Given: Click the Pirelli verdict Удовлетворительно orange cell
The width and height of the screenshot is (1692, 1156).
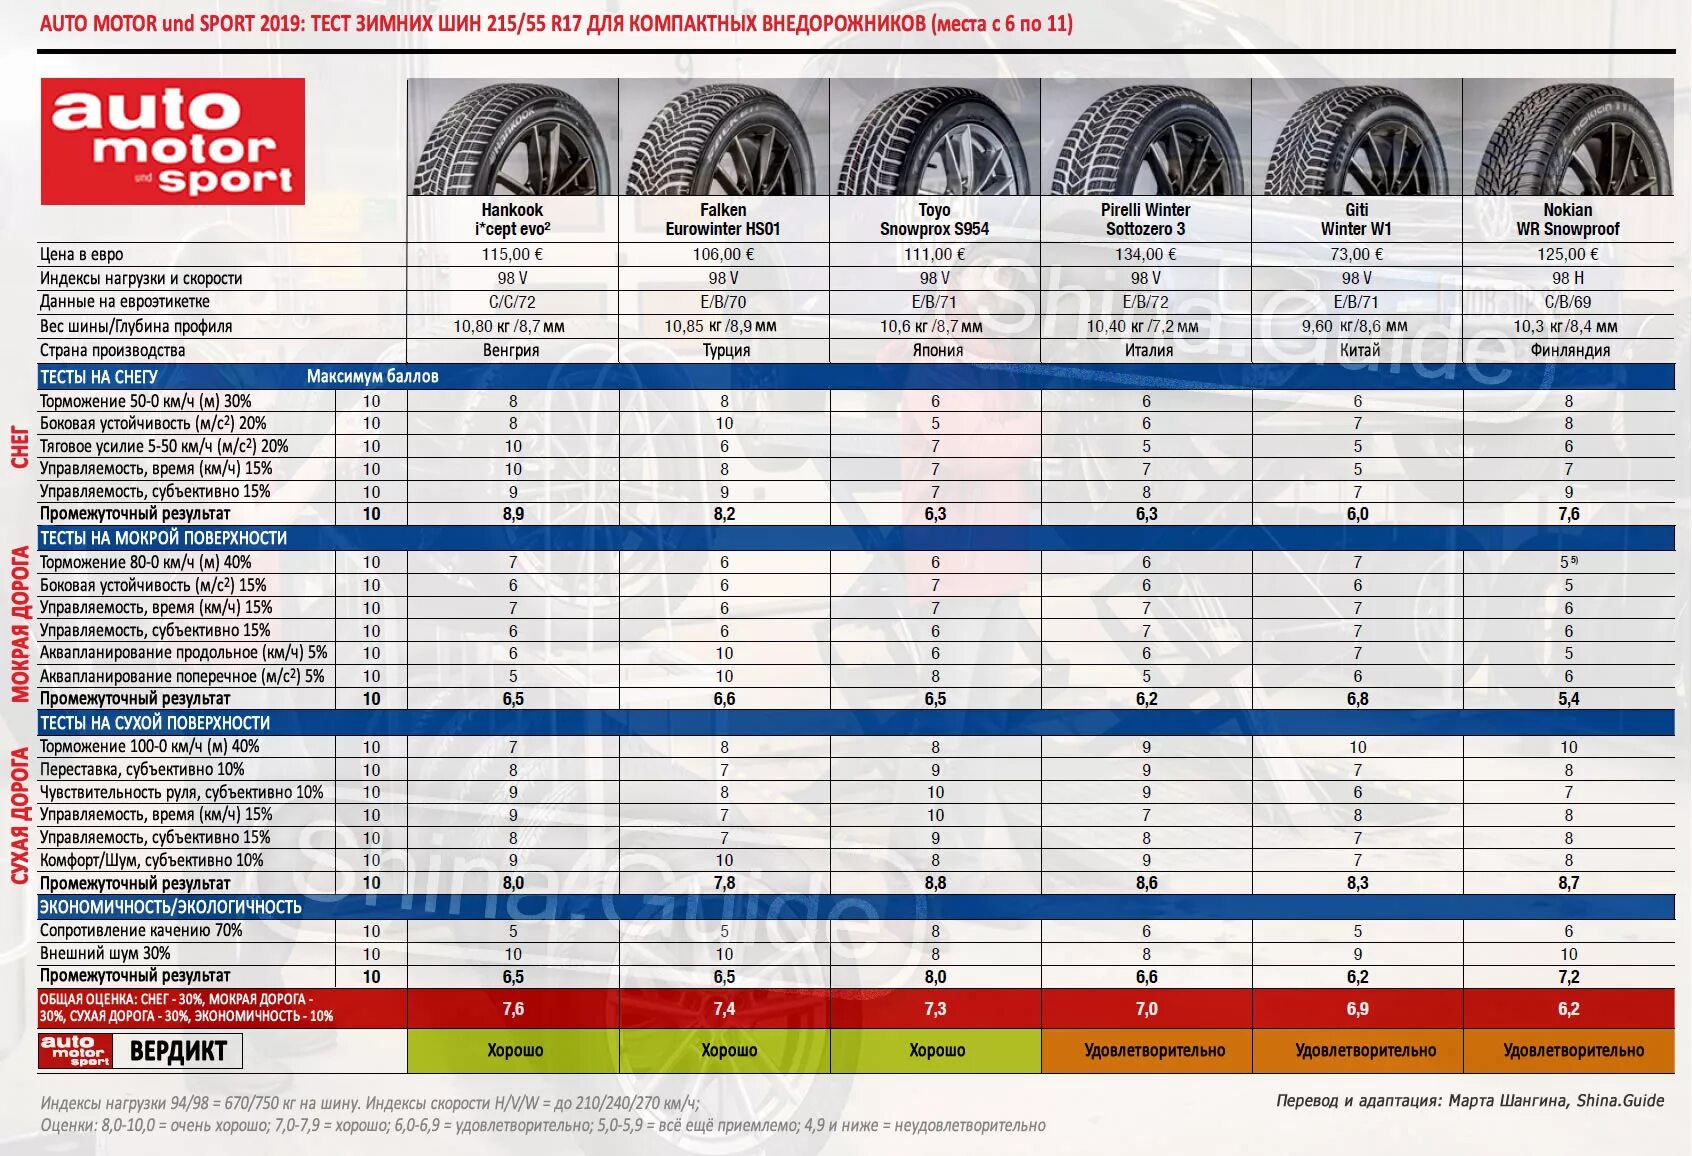Looking at the screenshot, I should [1146, 1051].
